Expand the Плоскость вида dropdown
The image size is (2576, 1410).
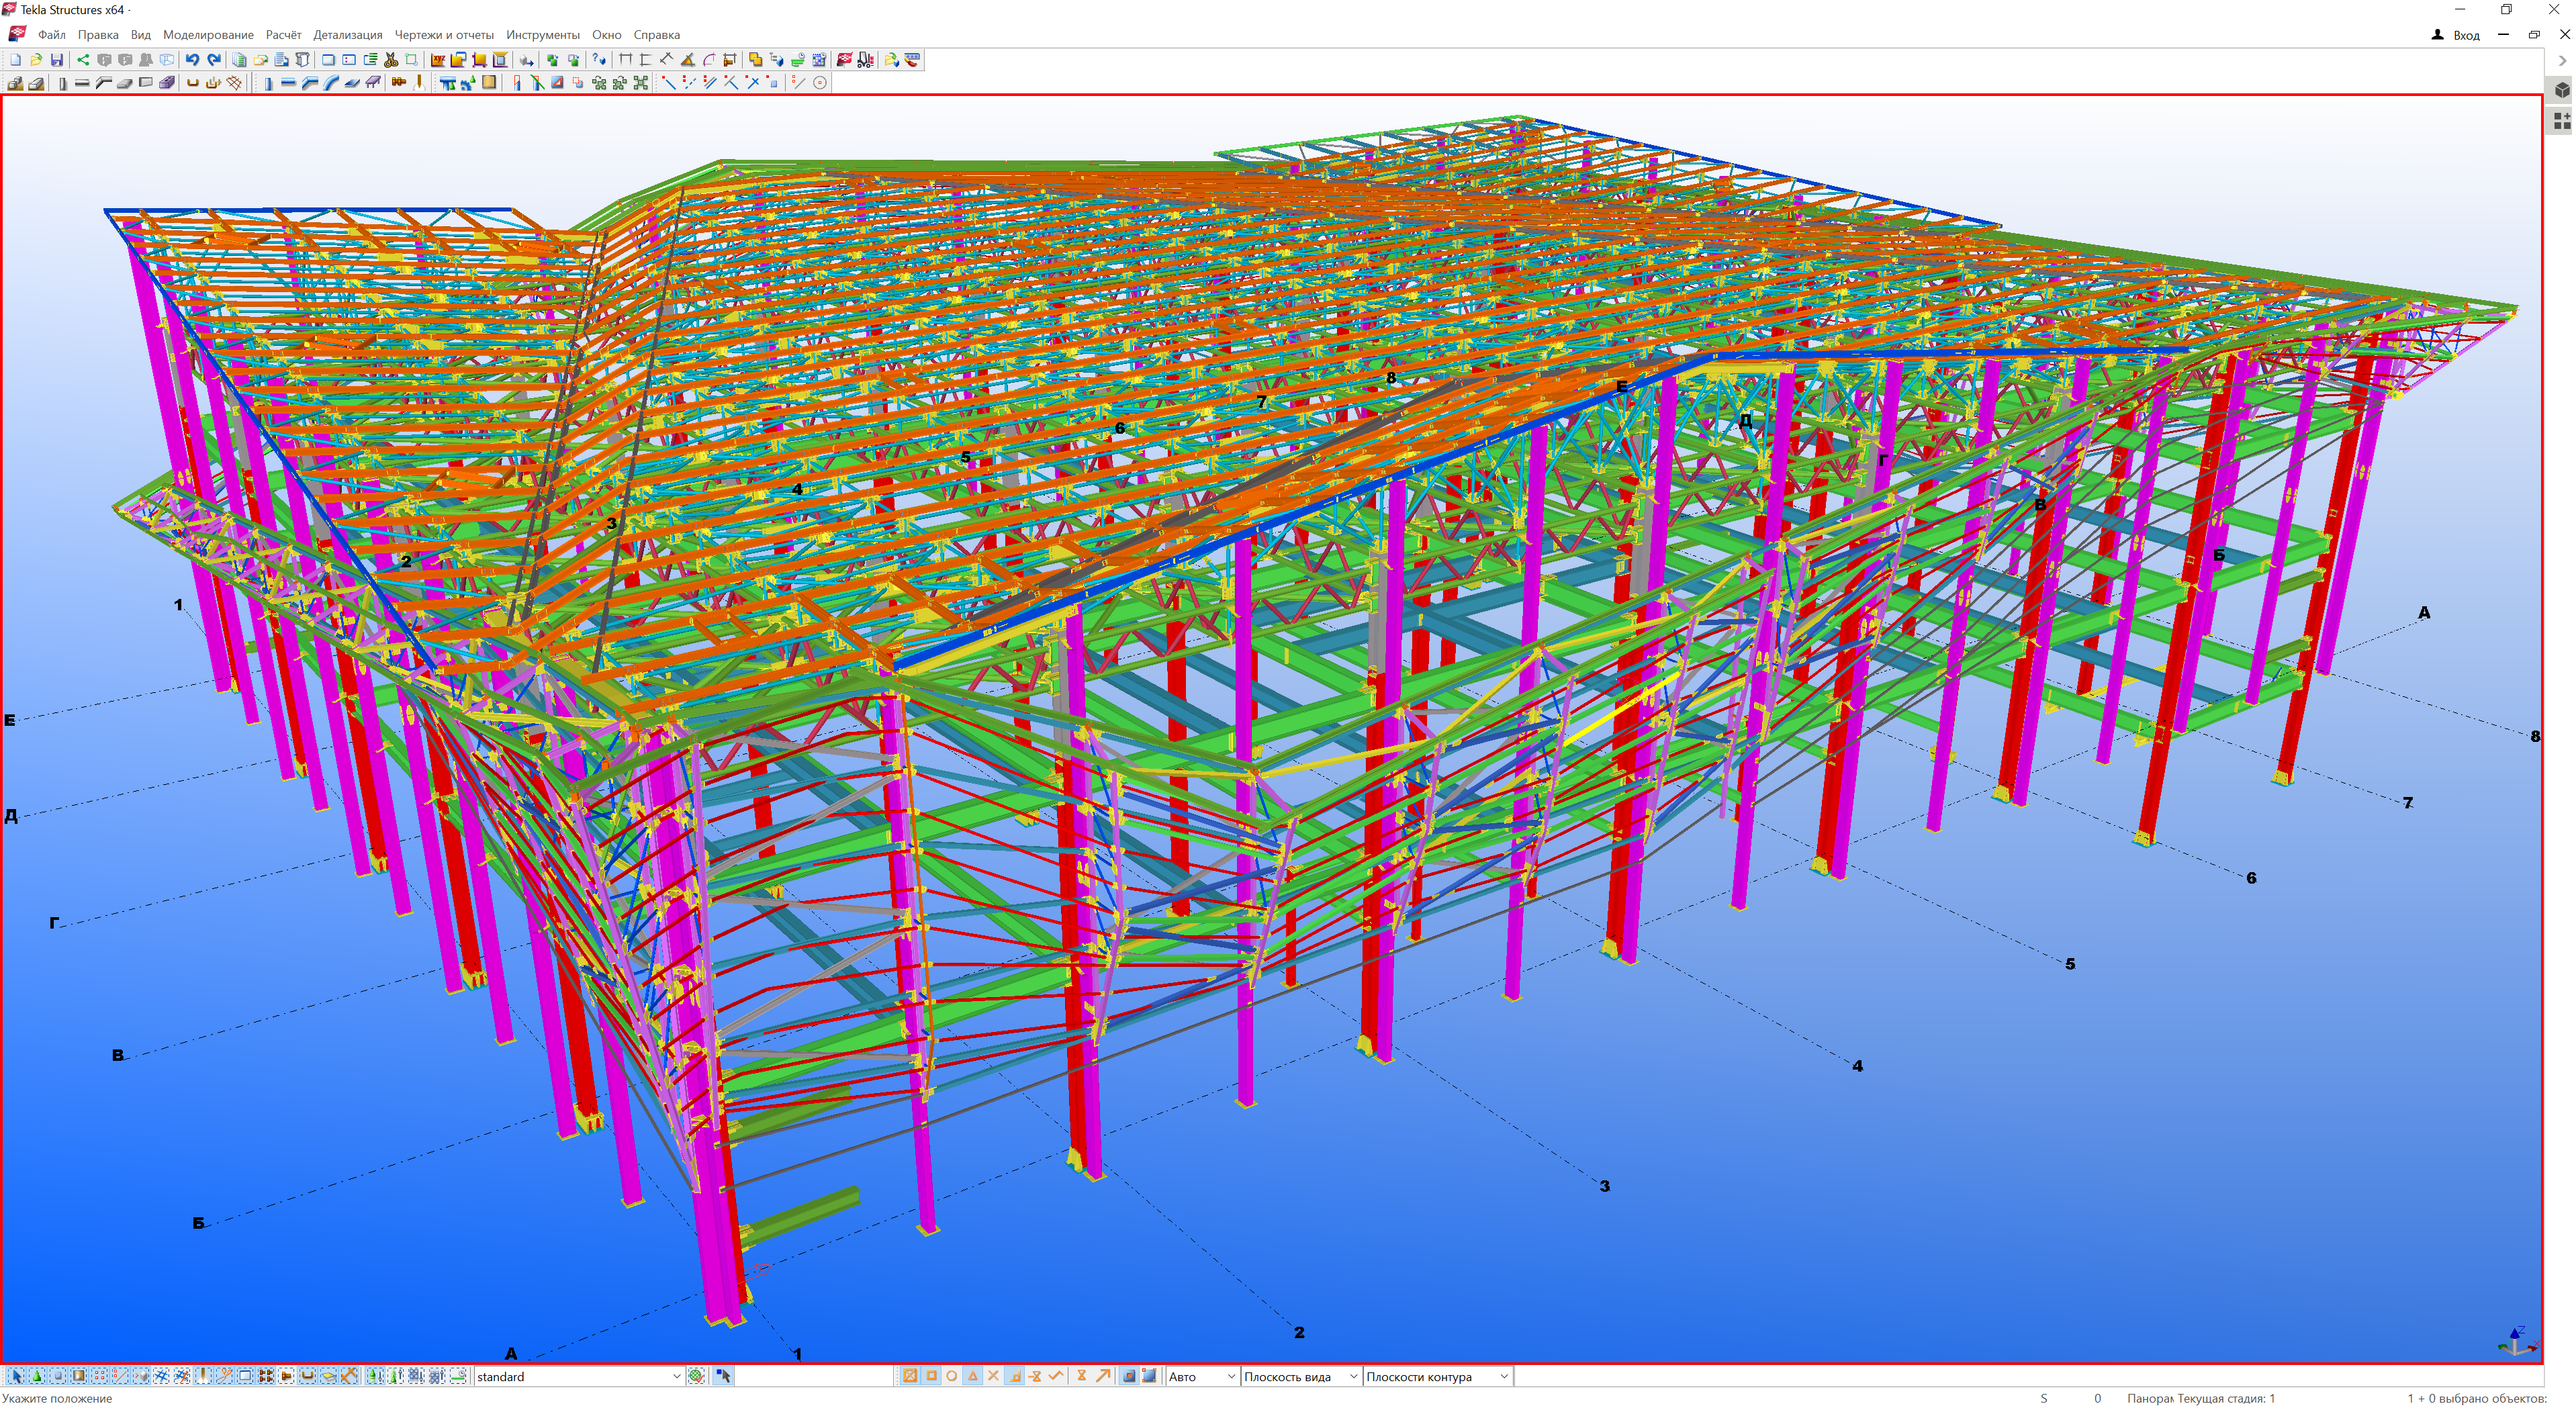(x=1353, y=1377)
